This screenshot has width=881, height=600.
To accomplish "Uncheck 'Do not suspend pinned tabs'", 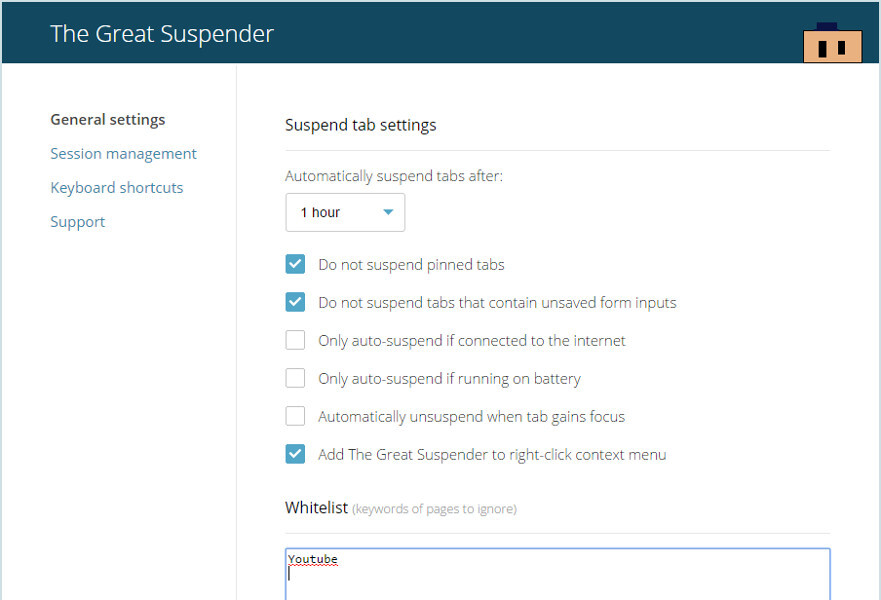I will [x=295, y=263].
